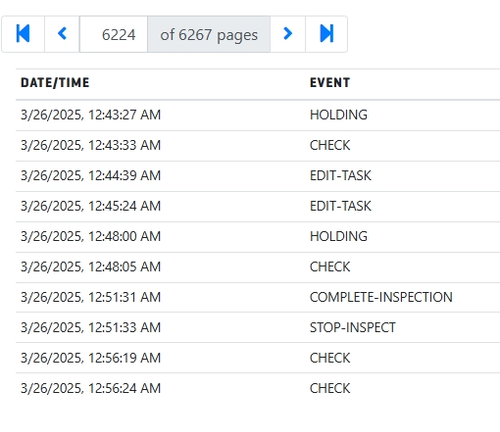Screen dimensions: 500x432
Task: Select the COMPLETE-INSPECTION event row
Action: pos(258,297)
